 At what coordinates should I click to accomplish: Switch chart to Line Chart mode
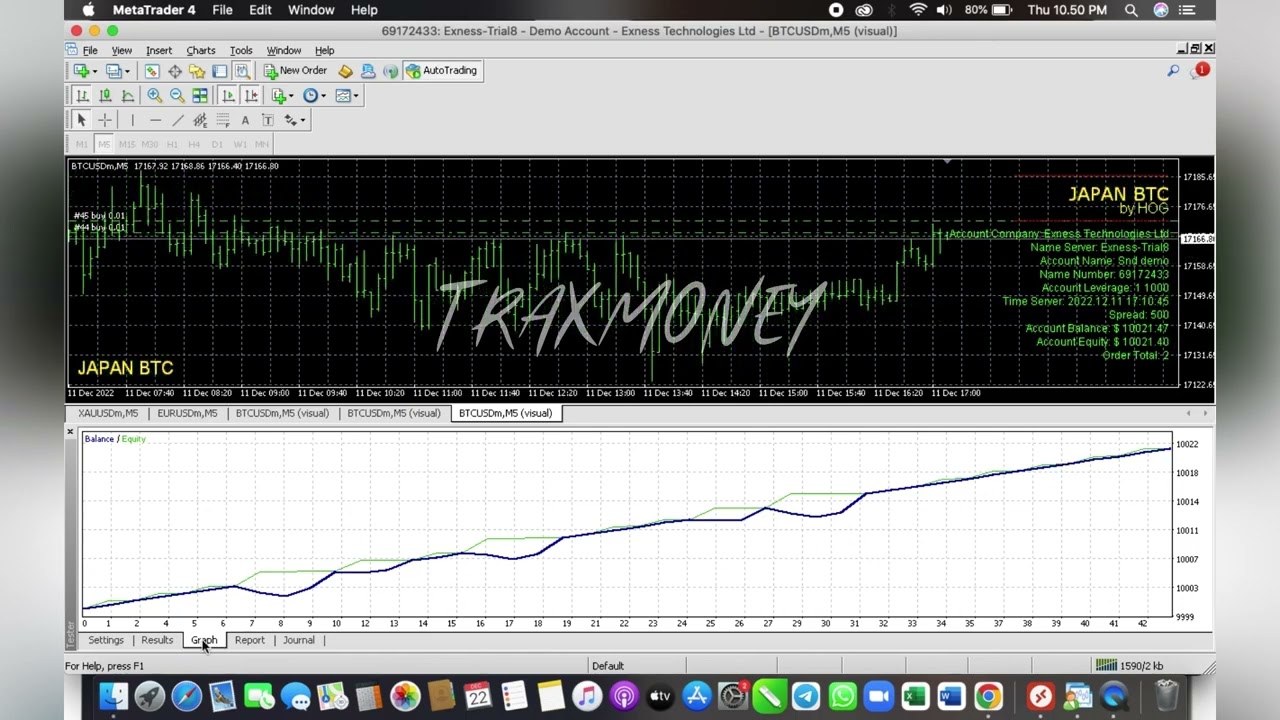click(x=128, y=96)
